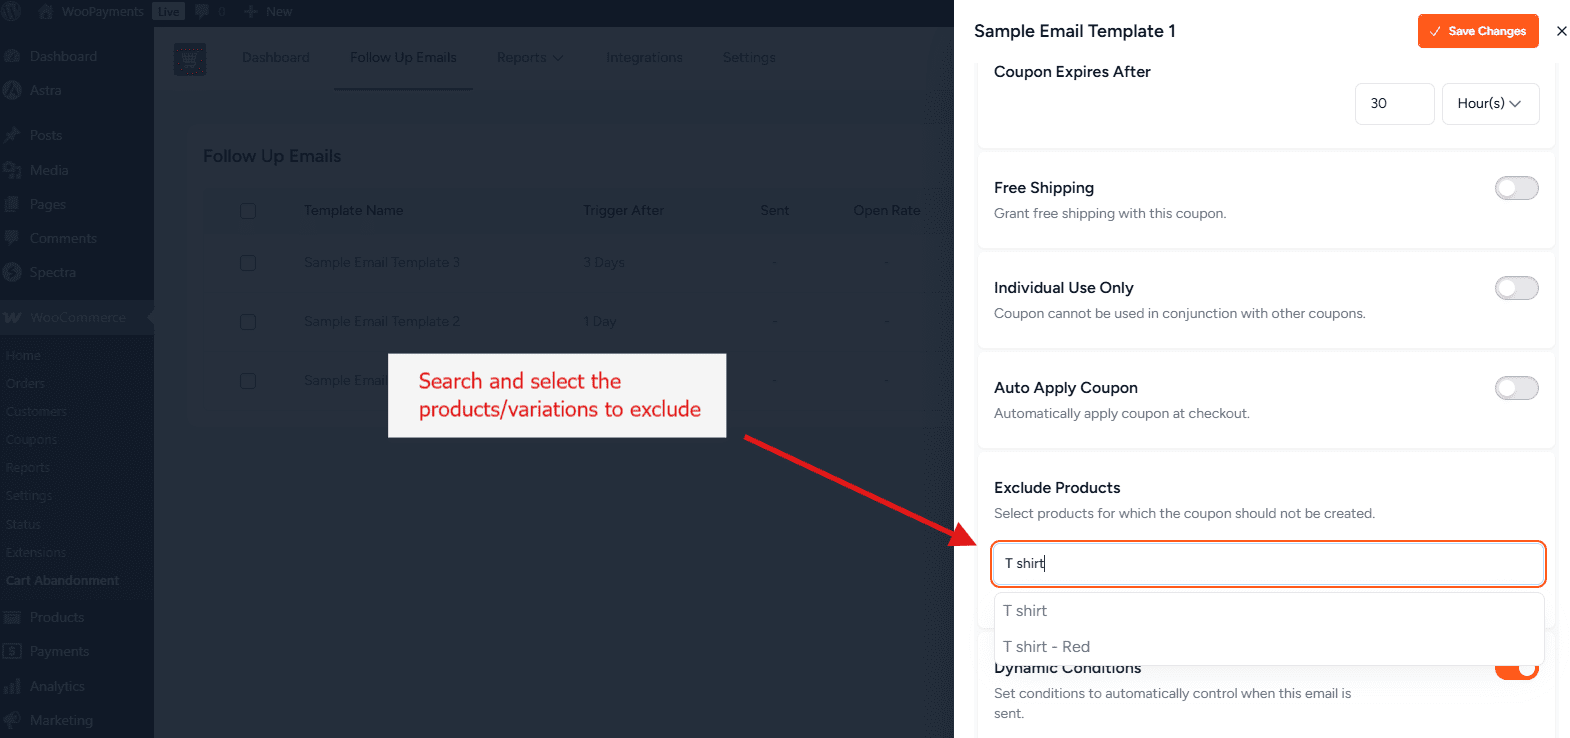Viewport: 1570px width, 738px height.
Task: Click the Astra theme icon
Action: click(12, 90)
